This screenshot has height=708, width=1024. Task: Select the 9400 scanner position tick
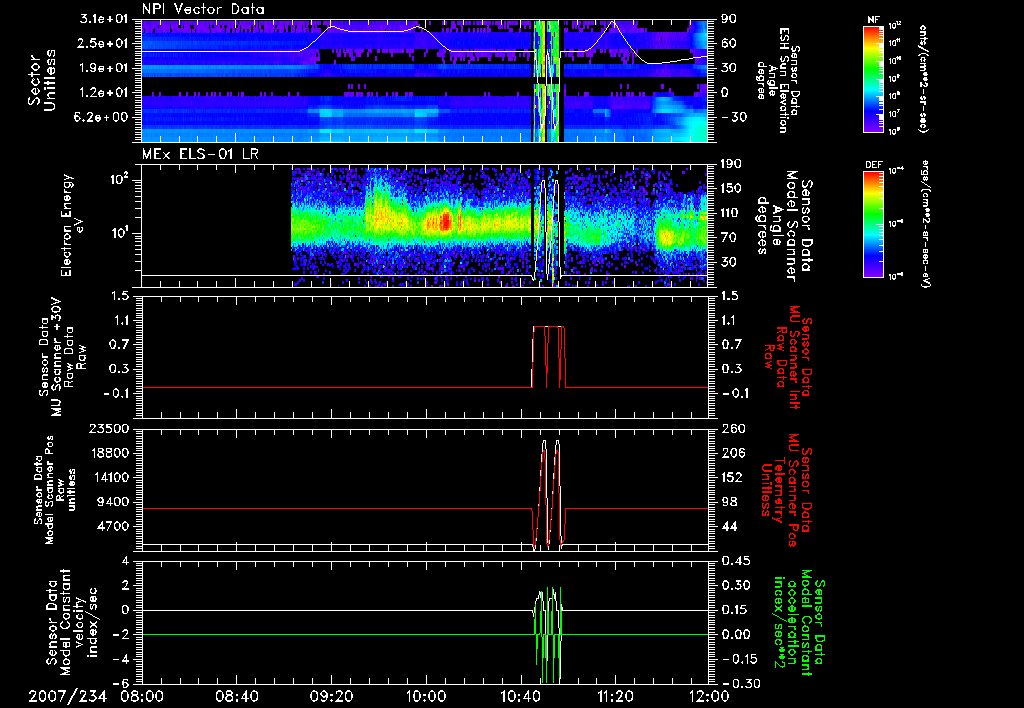tap(113, 502)
